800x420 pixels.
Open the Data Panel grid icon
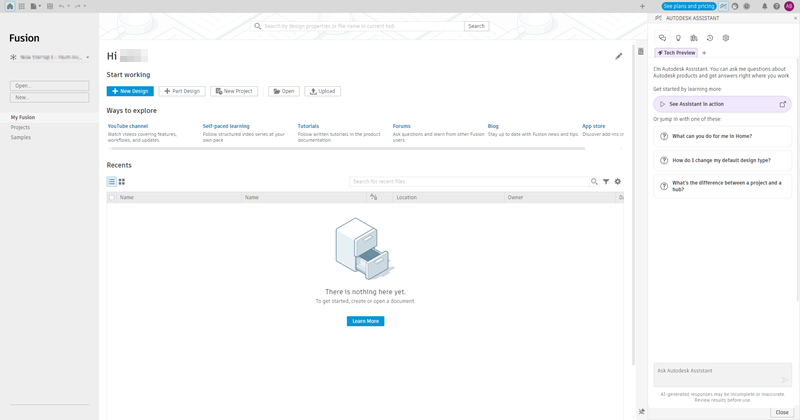point(21,6)
